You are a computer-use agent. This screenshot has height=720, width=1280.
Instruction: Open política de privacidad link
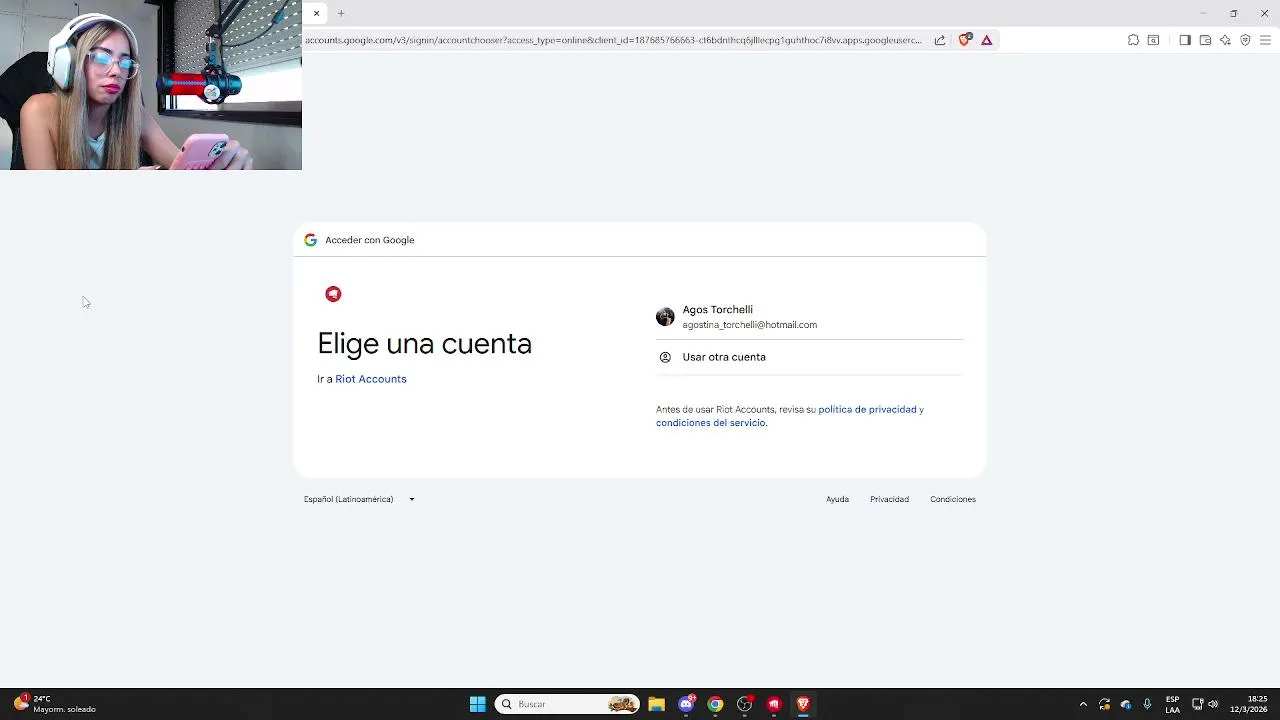click(x=867, y=409)
